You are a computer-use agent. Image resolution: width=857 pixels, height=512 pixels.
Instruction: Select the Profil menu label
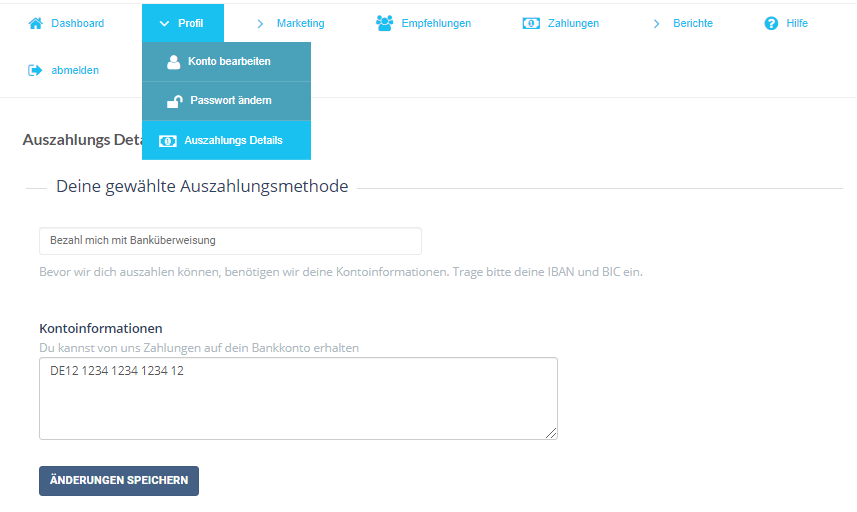click(x=190, y=23)
